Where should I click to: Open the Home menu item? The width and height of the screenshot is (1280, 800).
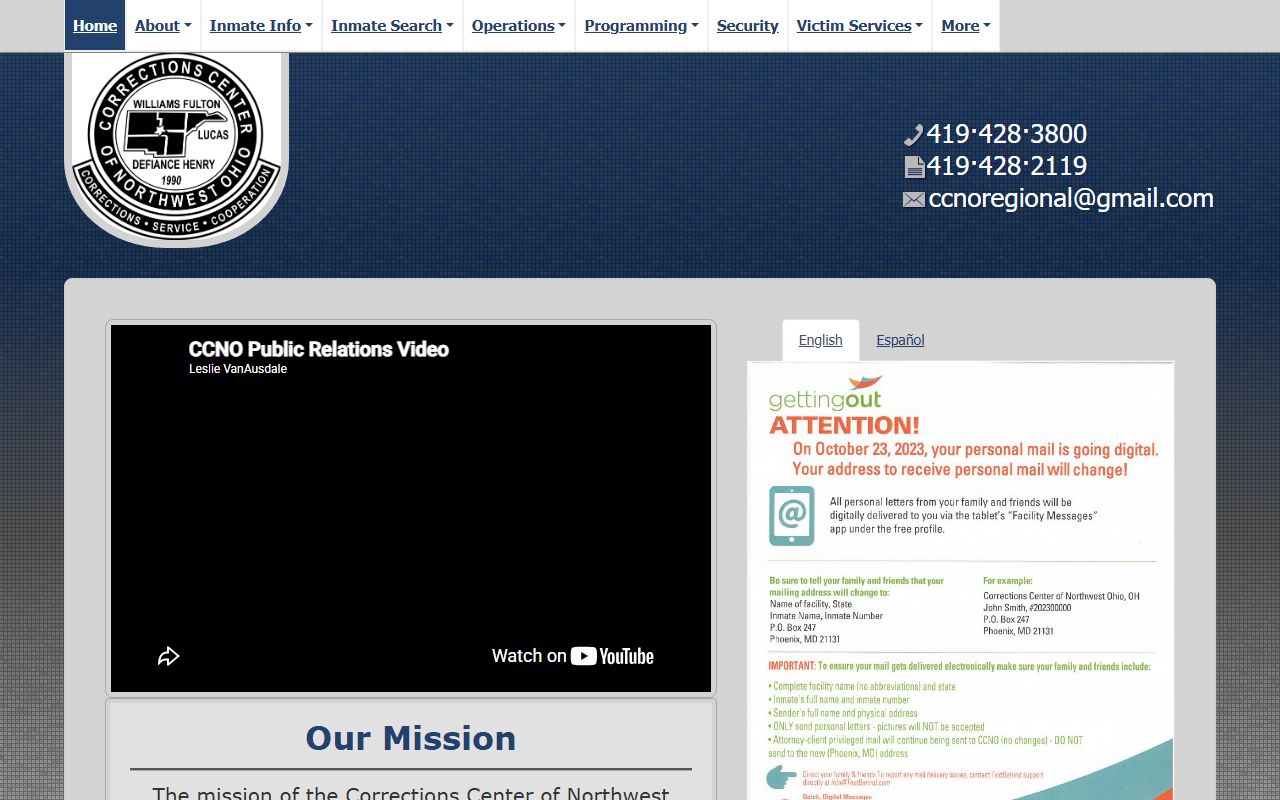click(95, 26)
